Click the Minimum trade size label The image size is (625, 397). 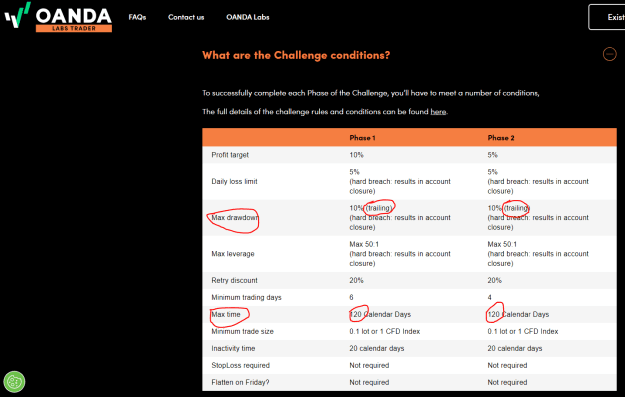point(242,331)
